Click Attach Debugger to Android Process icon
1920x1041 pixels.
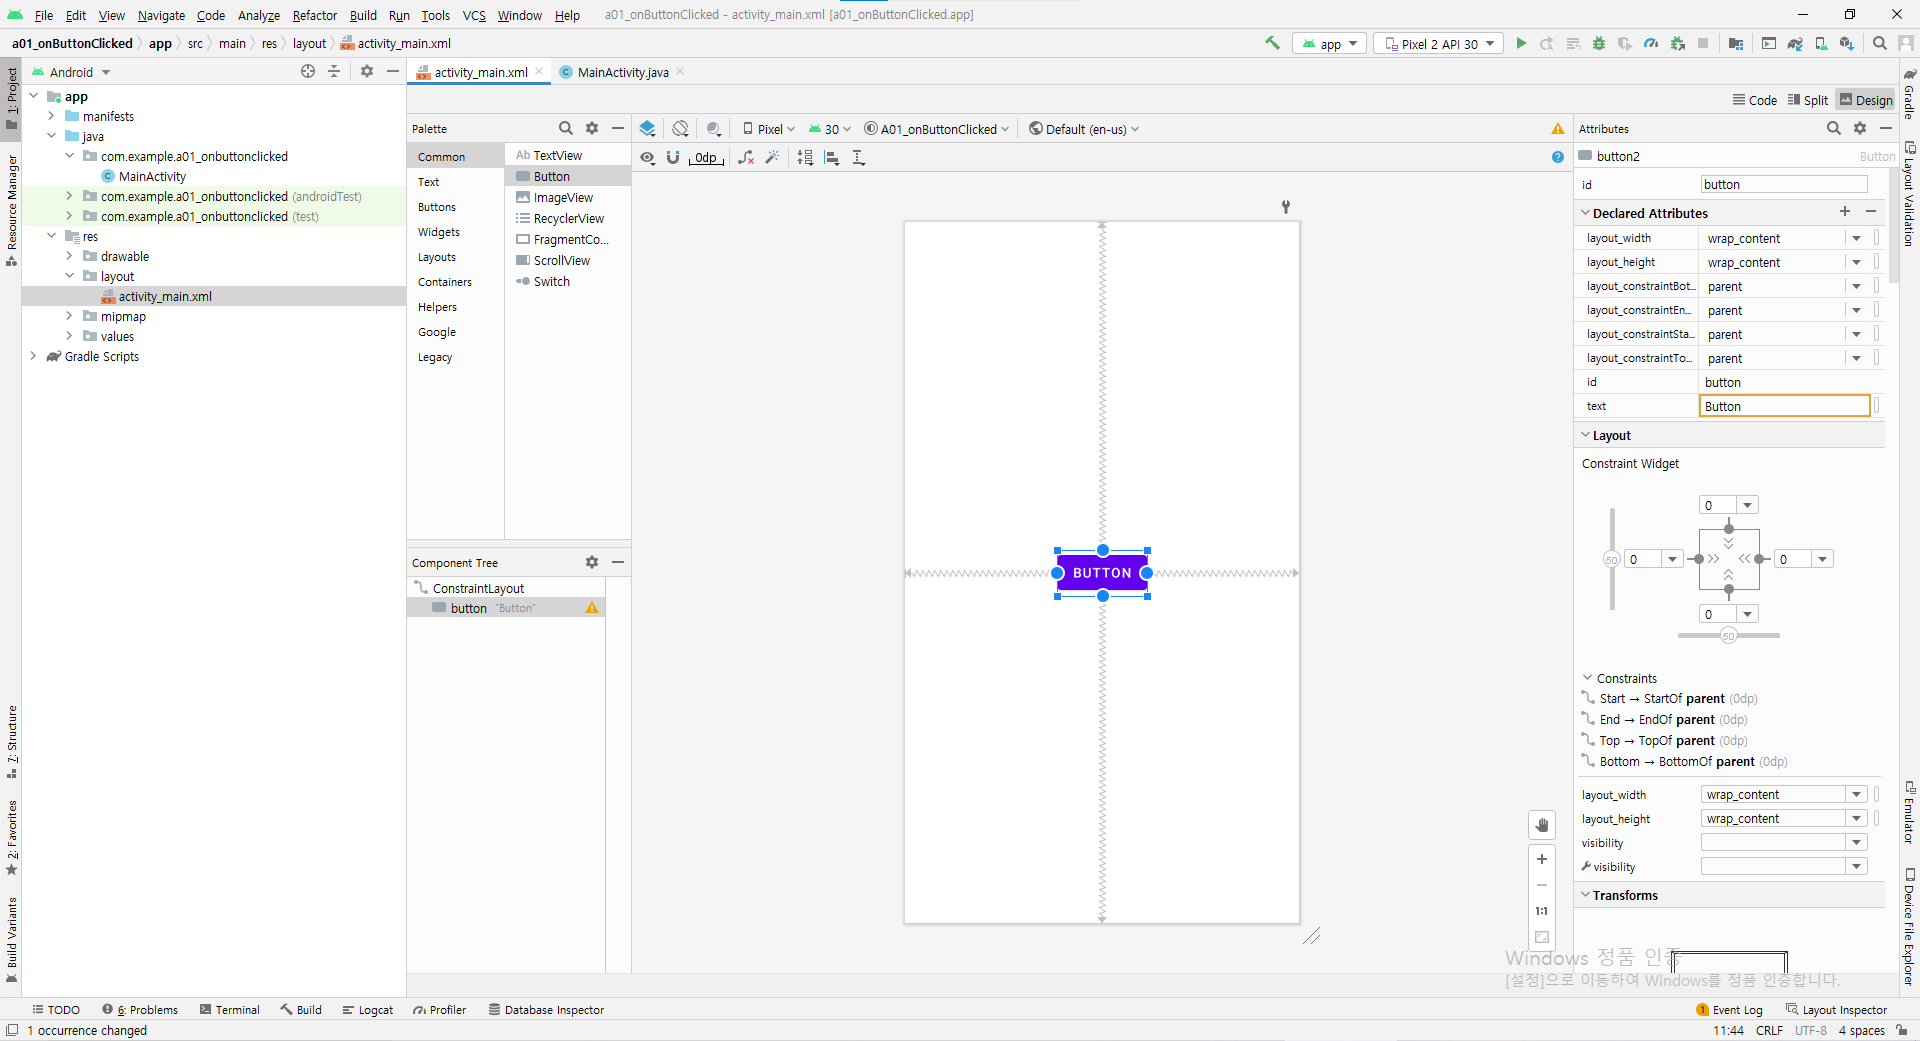1678,43
